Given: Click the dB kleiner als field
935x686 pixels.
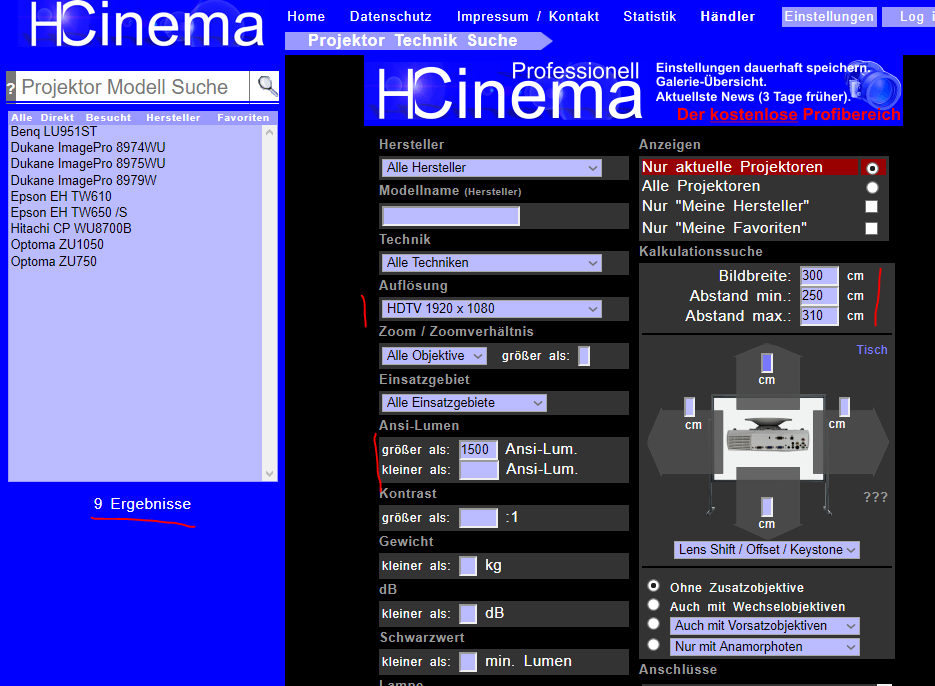Looking at the screenshot, I should point(468,613).
